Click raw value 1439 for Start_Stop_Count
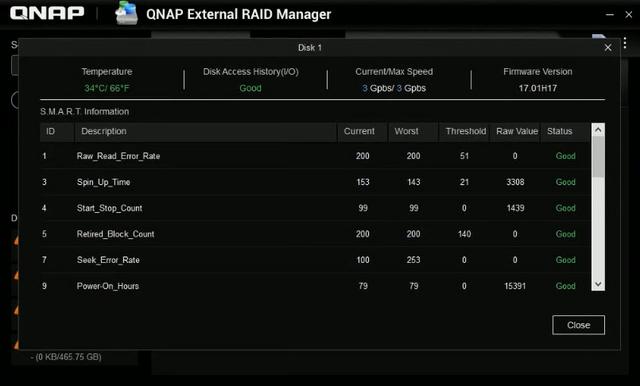Screen dimensions: 640x386 pos(515,208)
